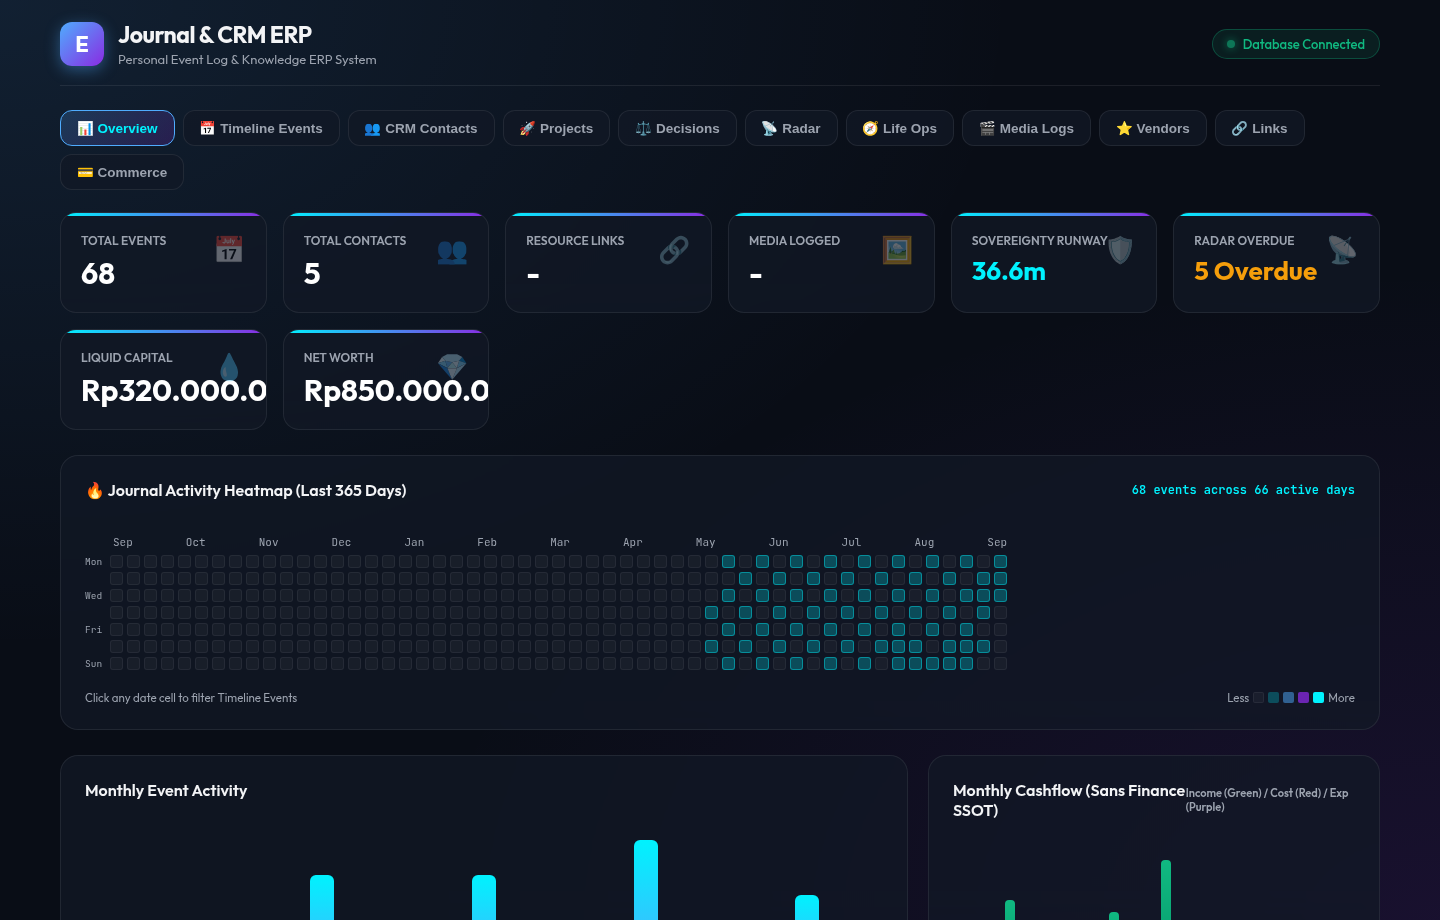Click the May month label on heatmap
The width and height of the screenshot is (1440, 920).
coord(706,542)
